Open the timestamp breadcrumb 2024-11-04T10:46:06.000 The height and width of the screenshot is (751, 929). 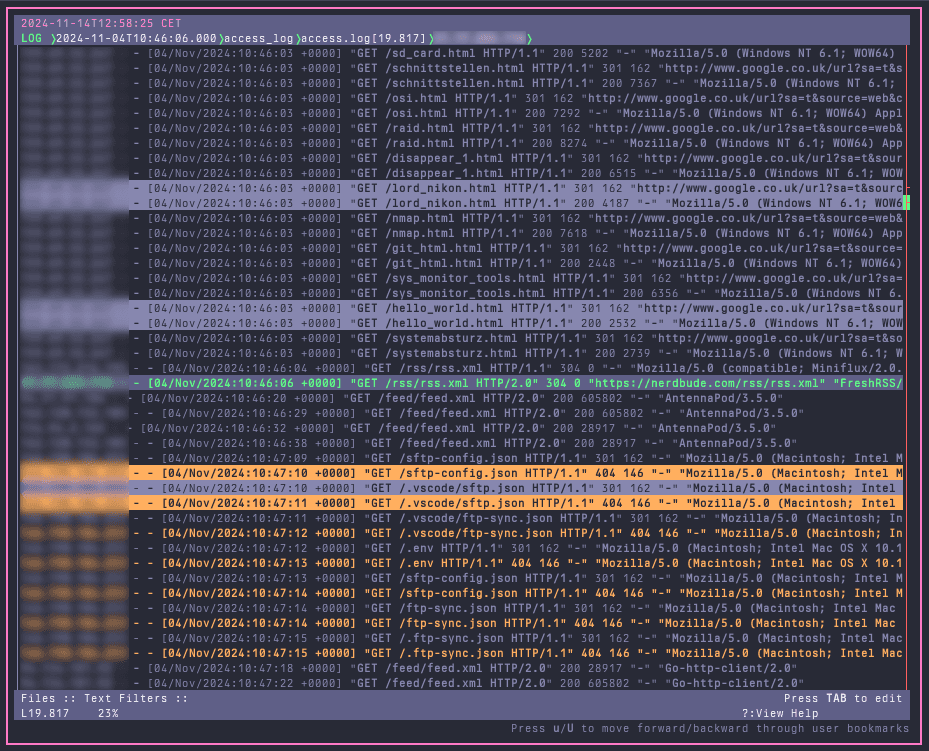pos(134,38)
